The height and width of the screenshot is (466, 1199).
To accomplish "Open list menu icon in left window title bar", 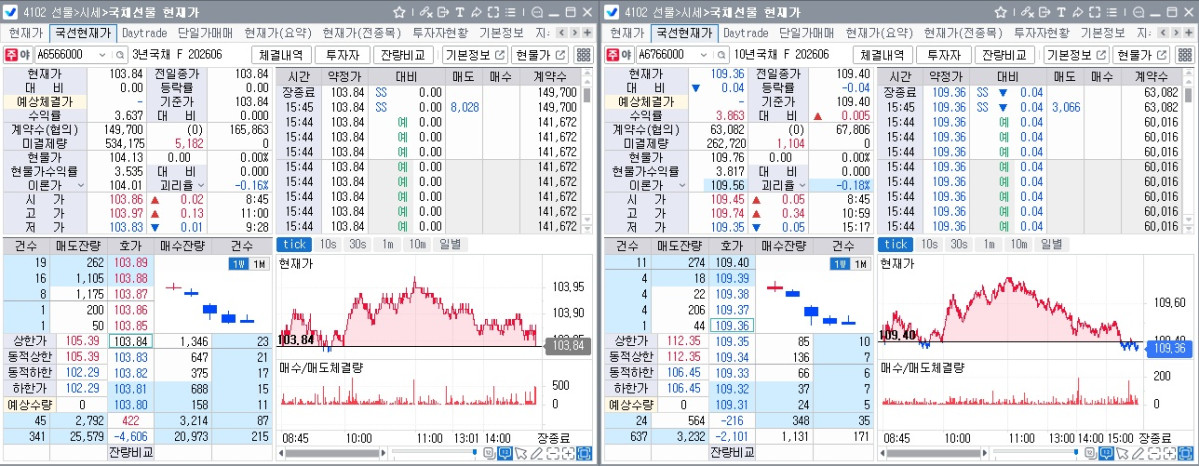I will [510, 12].
